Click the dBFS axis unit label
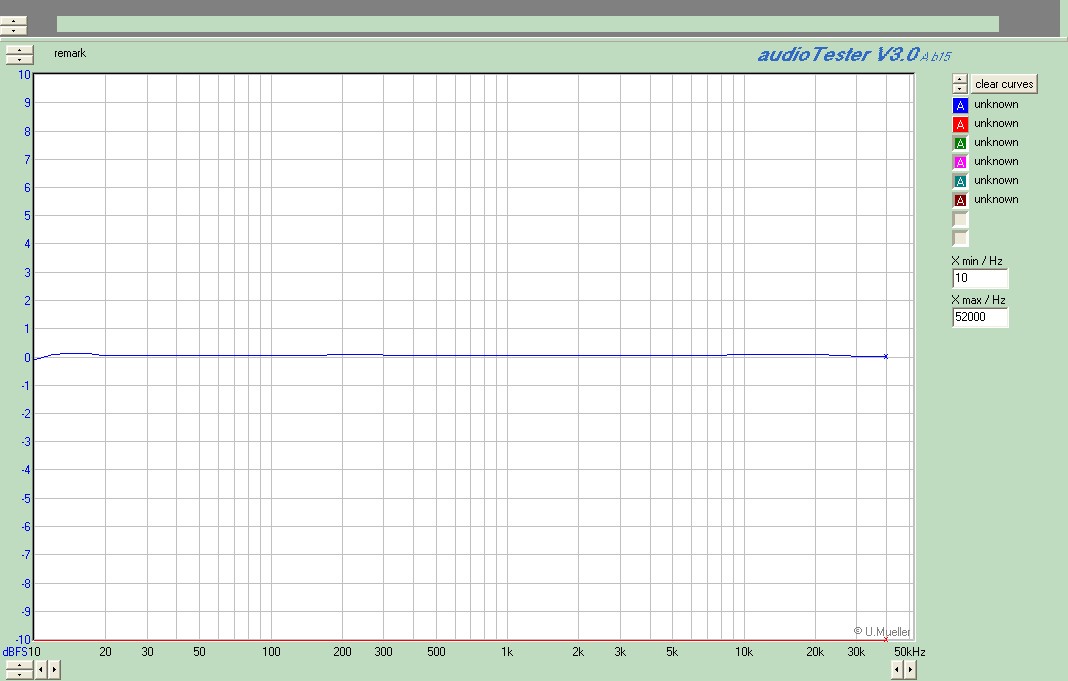 pos(14,652)
